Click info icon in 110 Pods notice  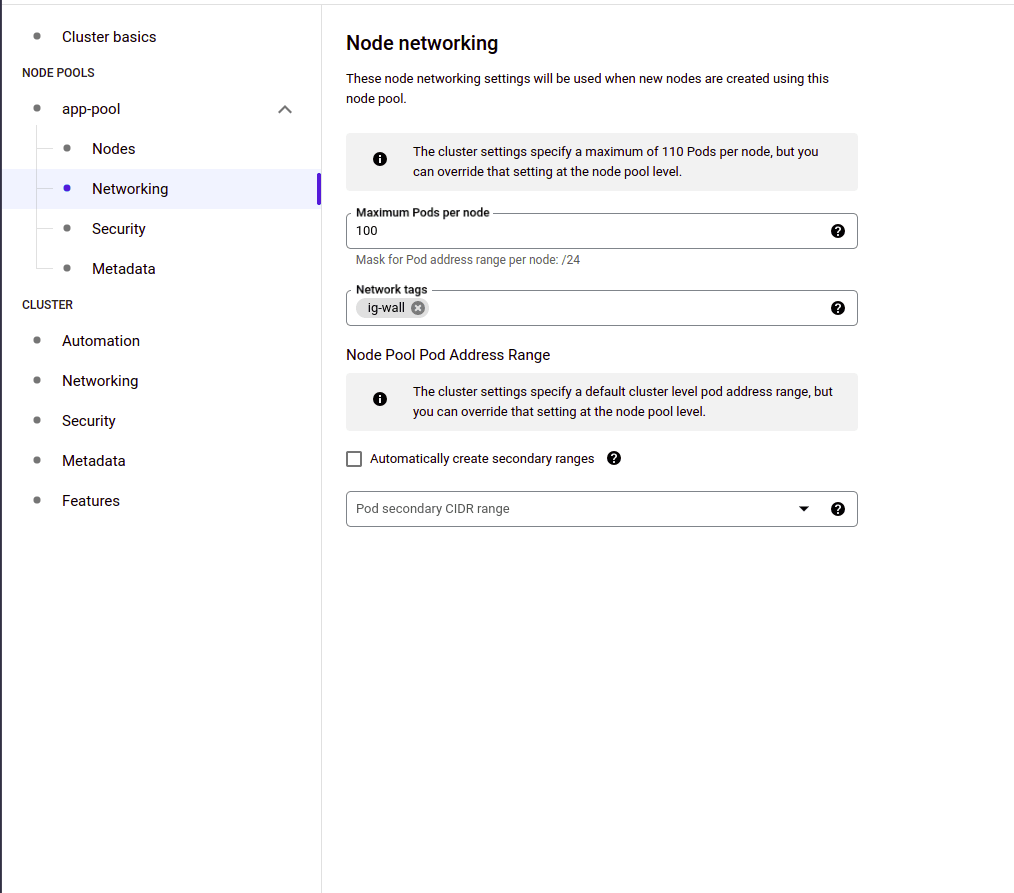click(x=380, y=159)
